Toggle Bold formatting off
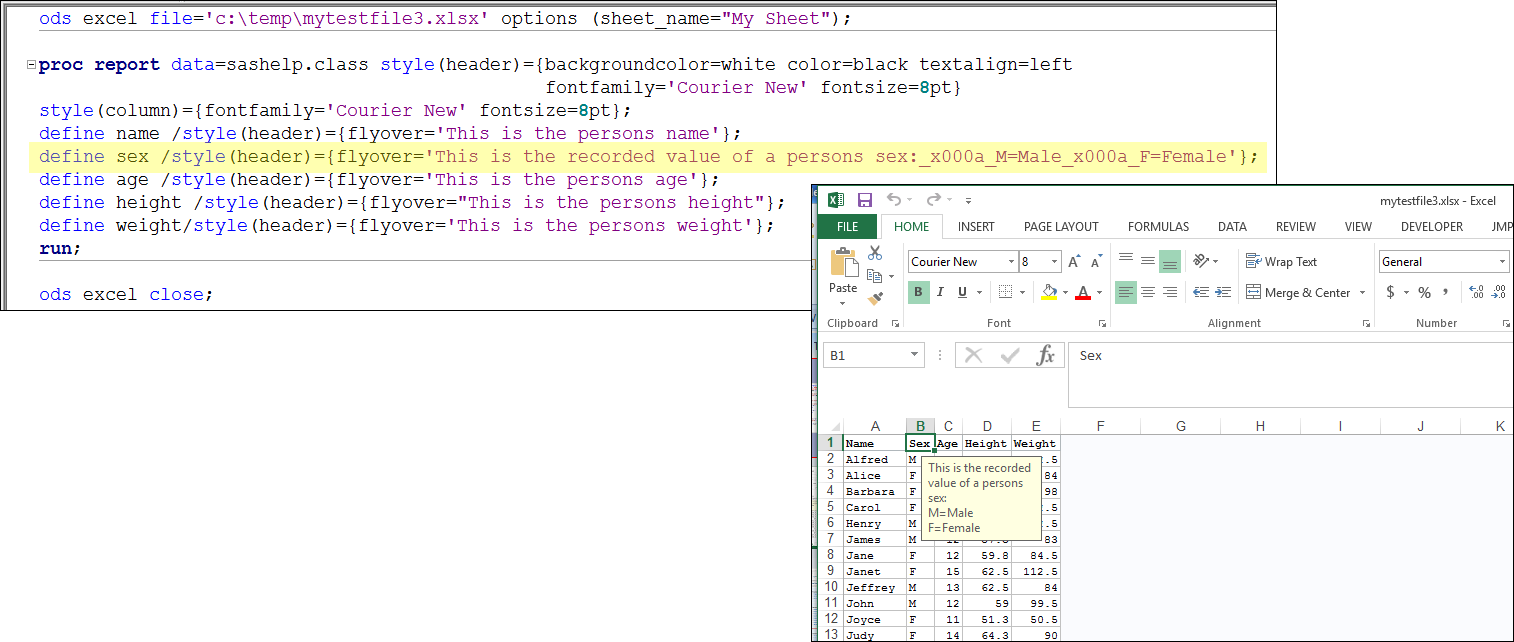The image size is (1514, 642). tap(918, 293)
